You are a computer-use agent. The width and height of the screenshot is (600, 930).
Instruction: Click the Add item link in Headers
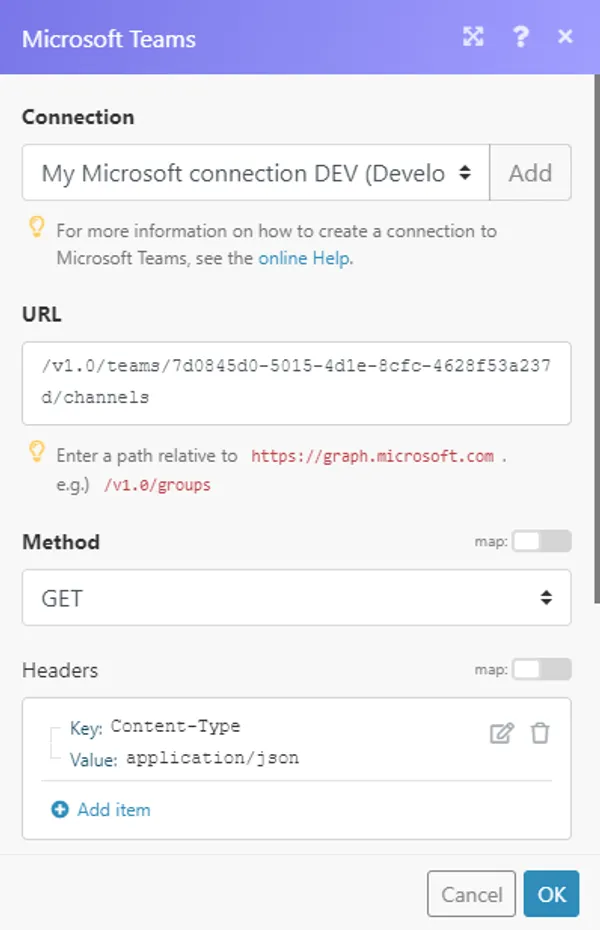pos(113,810)
